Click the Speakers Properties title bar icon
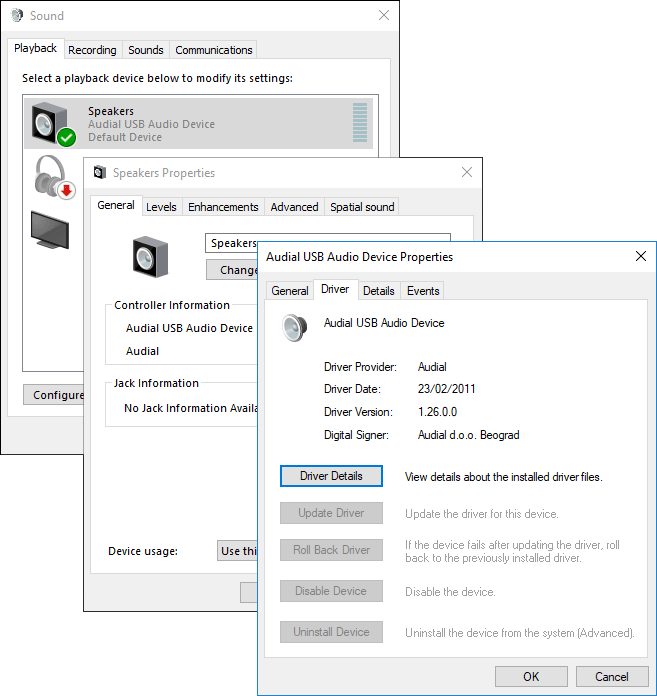Viewport: 657px width, 696px height. coord(100,172)
